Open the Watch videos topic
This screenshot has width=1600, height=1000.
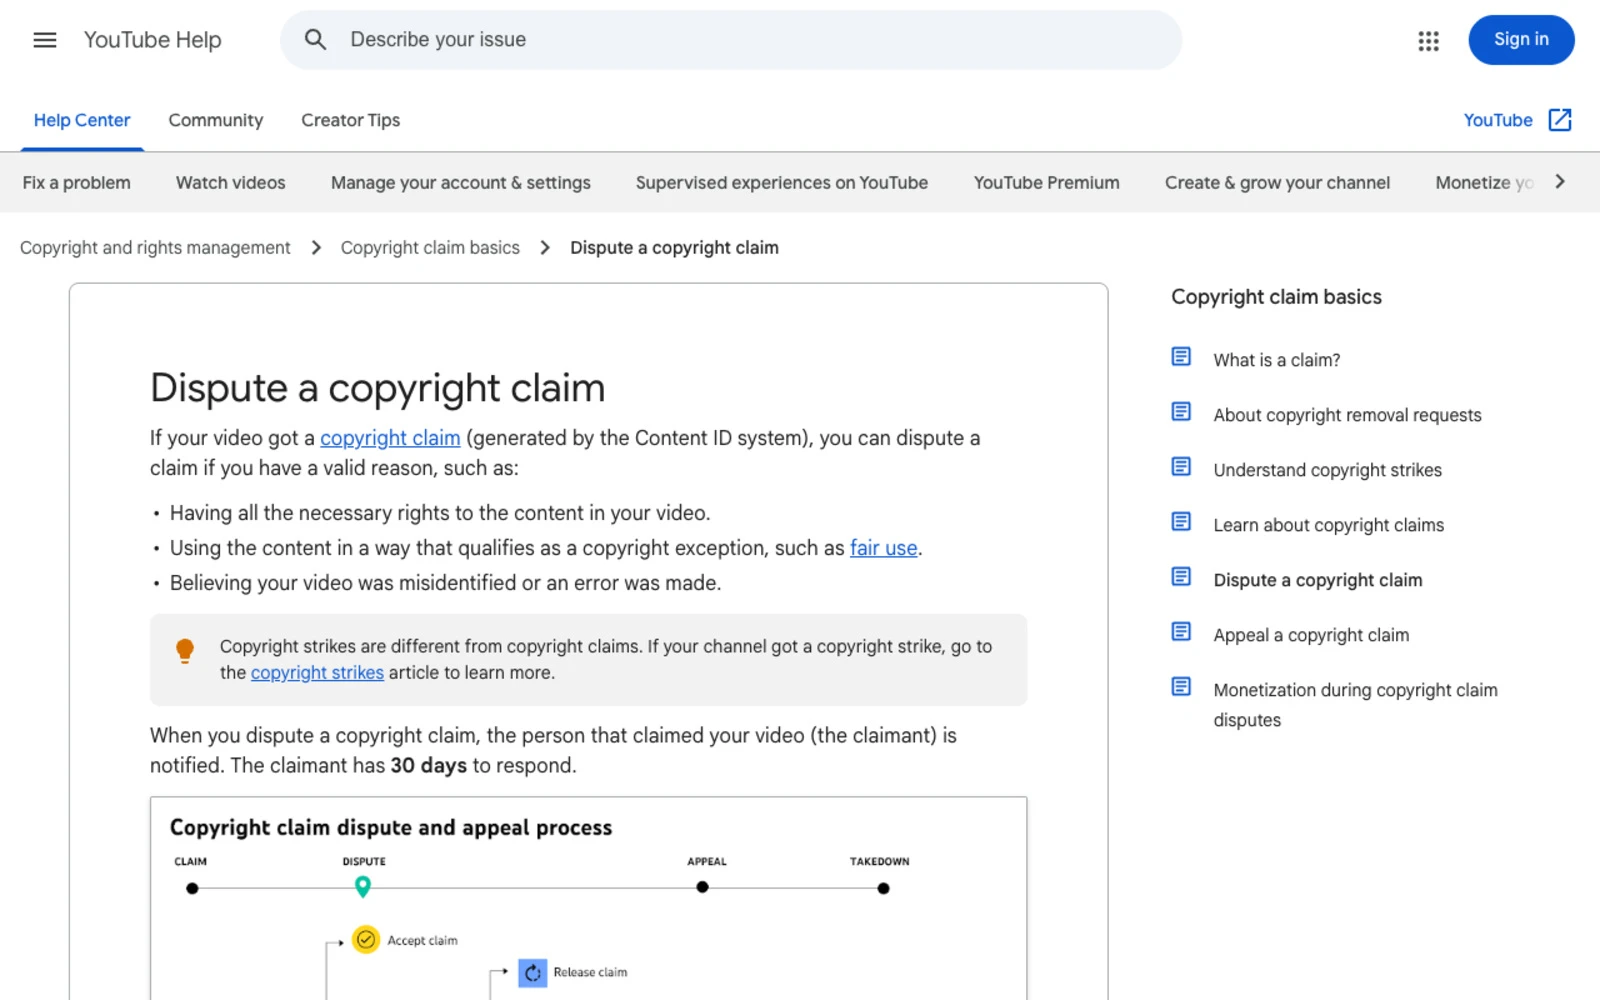click(x=231, y=183)
